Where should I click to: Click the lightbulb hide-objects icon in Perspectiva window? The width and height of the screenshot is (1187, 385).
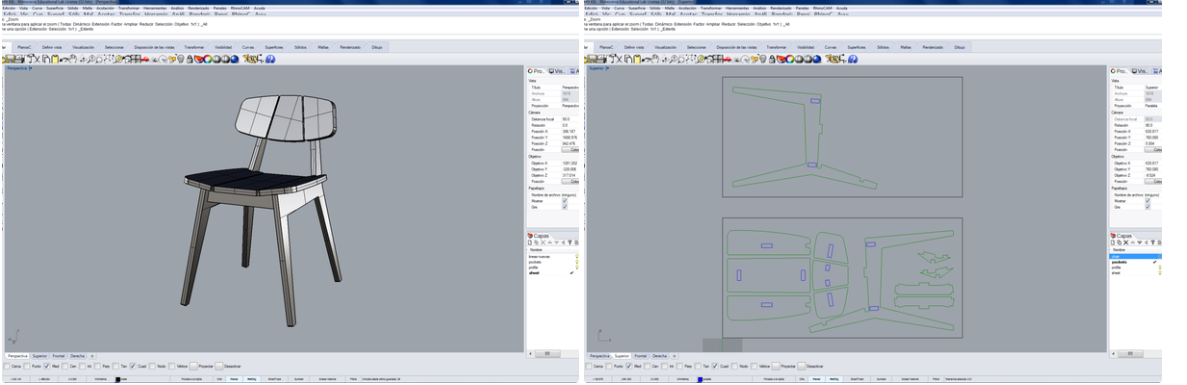click(181, 59)
